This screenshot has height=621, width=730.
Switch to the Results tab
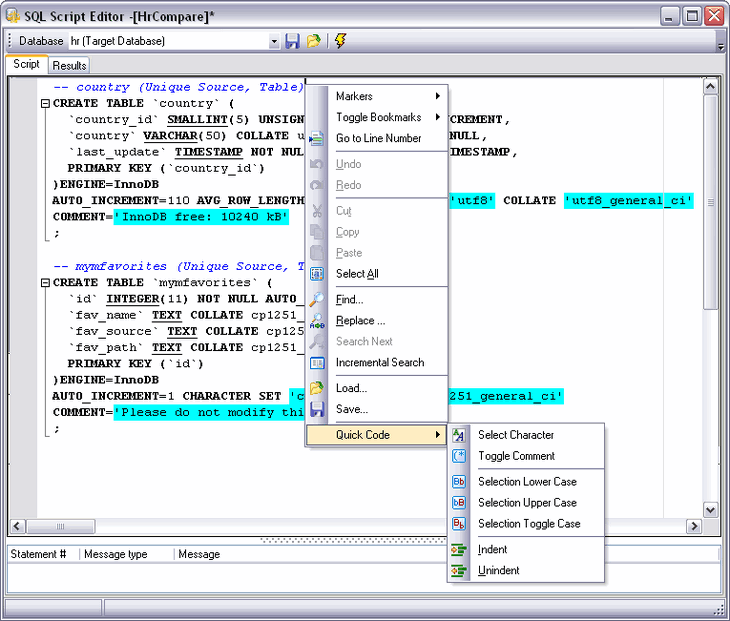pyautogui.click(x=69, y=66)
